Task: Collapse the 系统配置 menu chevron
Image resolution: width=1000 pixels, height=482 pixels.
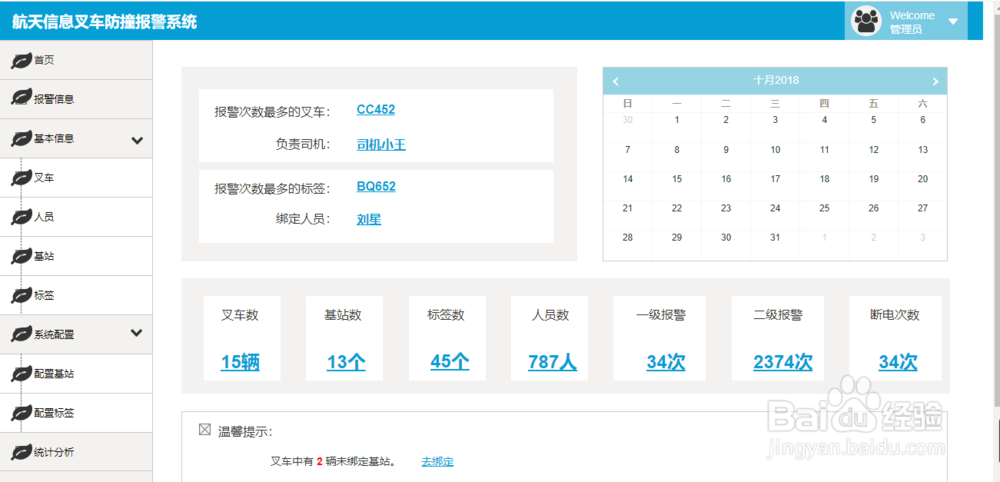Action: pyautogui.click(x=136, y=333)
